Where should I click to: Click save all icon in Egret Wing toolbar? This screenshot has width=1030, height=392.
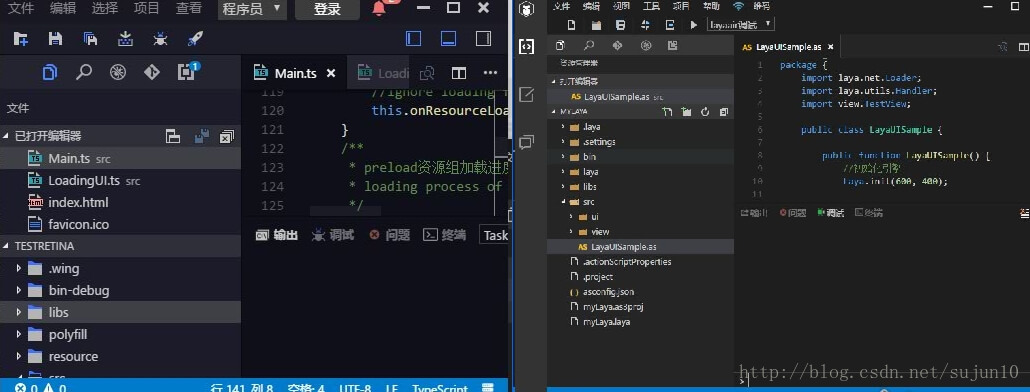(x=91, y=39)
